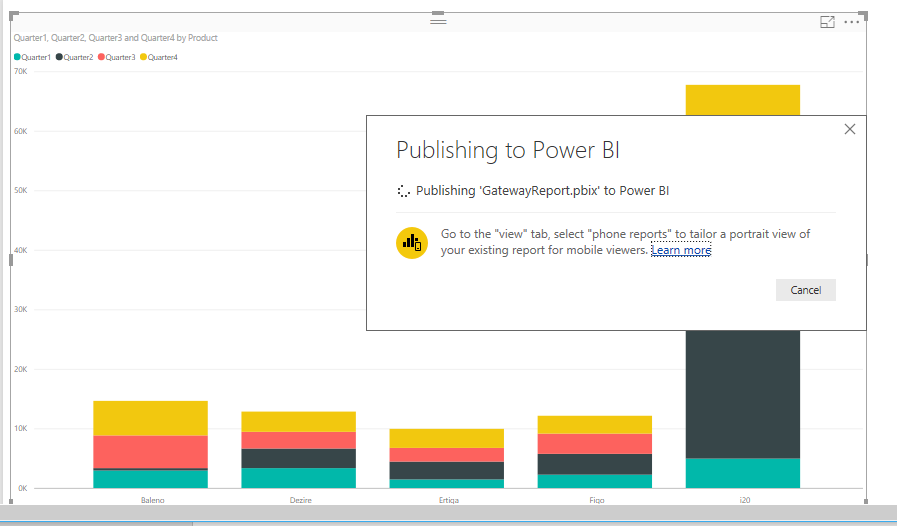Select Quarter2 in the chart legend

pos(74,57)
